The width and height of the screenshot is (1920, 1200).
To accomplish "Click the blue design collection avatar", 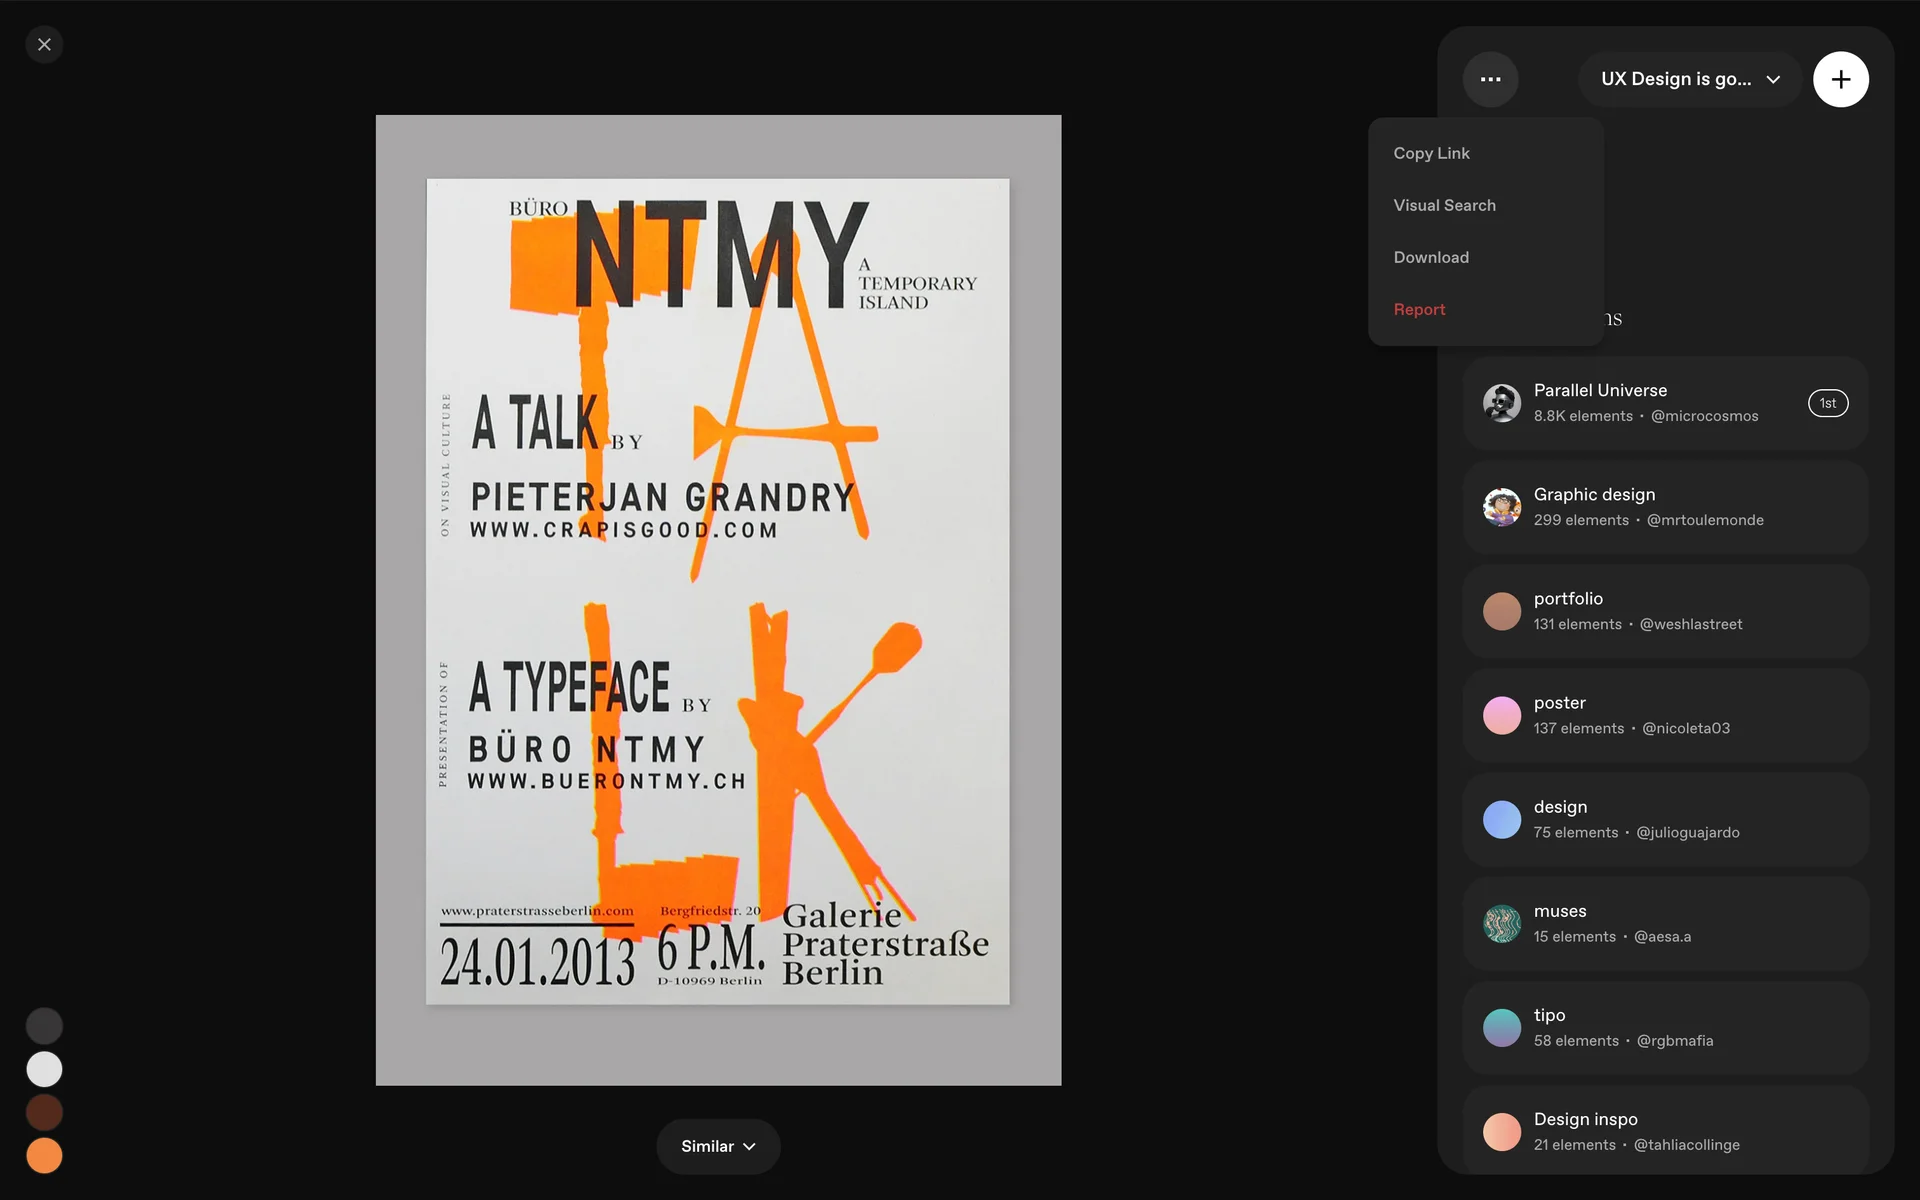I will [x=1501, y=820].
